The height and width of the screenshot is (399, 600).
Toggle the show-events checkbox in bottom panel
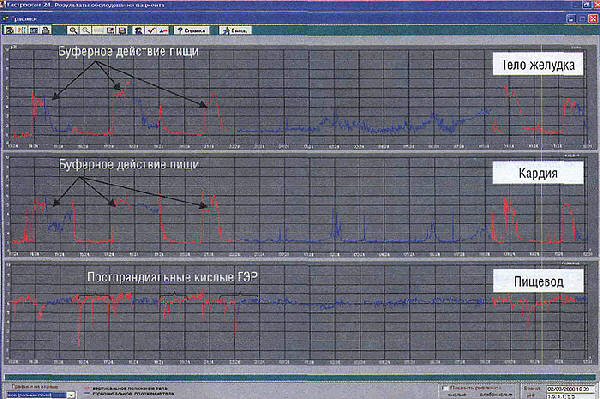pyautogui.click(x=445, y=388)
